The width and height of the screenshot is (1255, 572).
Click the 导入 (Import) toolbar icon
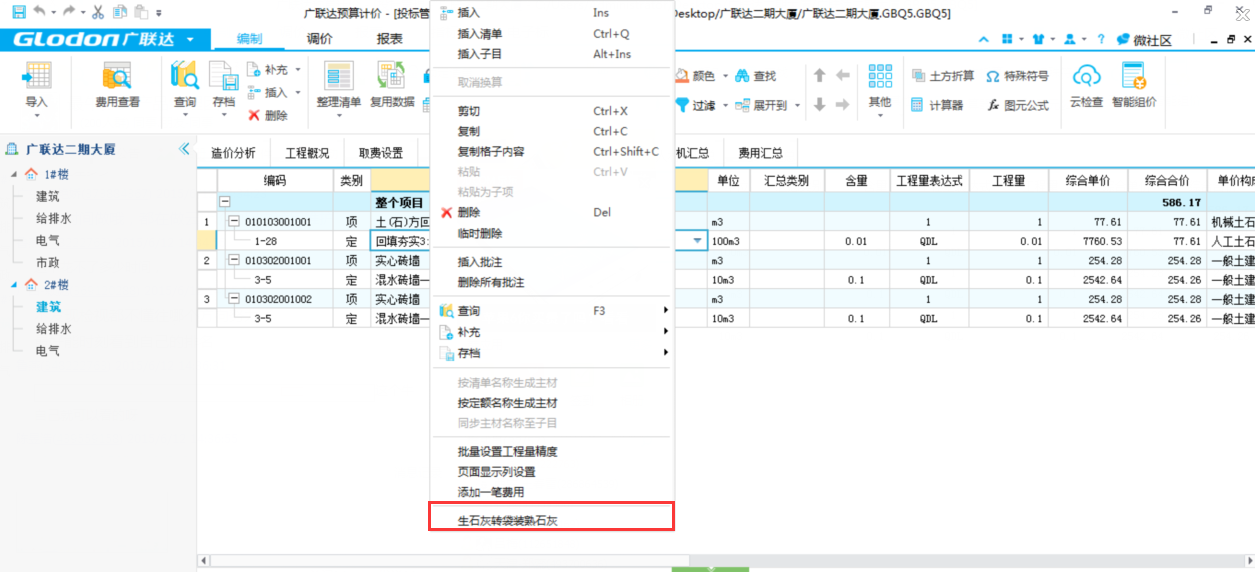point(37,84)
